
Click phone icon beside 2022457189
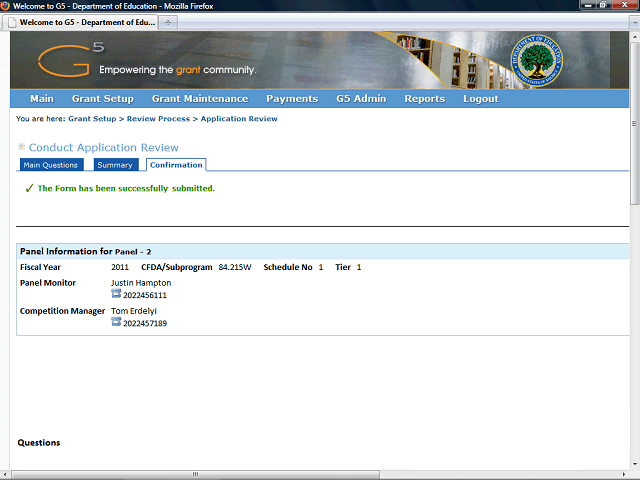click(x=116, y=322)
